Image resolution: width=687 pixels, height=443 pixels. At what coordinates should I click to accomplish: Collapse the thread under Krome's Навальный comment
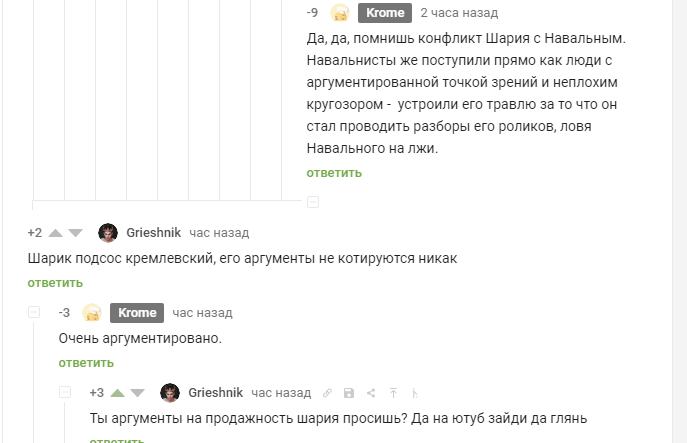point(313,202)
